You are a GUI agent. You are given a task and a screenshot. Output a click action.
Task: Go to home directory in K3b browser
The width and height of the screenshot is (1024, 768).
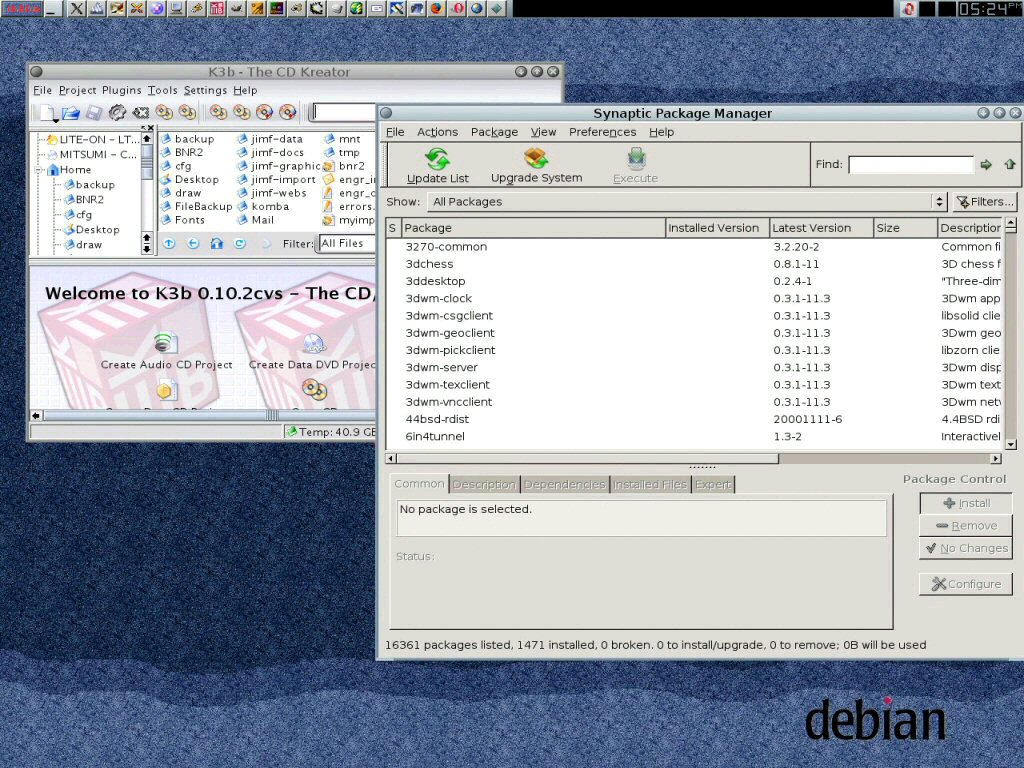click(x=216, y=243)
